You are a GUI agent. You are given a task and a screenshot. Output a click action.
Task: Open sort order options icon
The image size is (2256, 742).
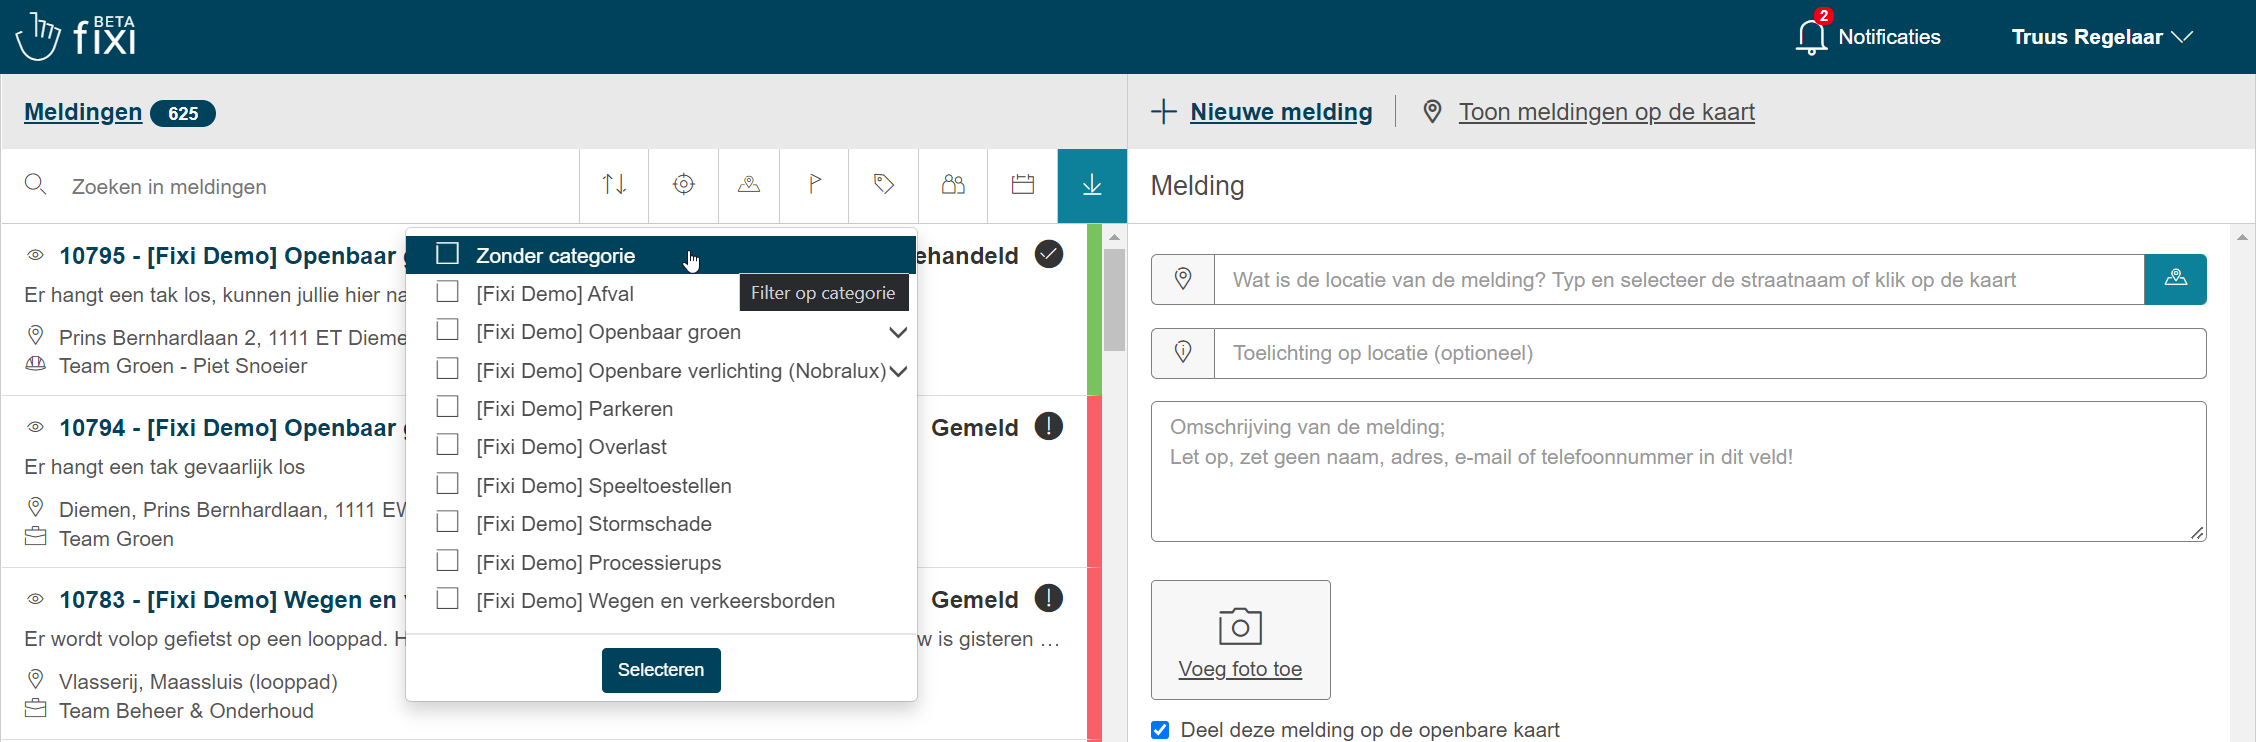pos(614,185)
